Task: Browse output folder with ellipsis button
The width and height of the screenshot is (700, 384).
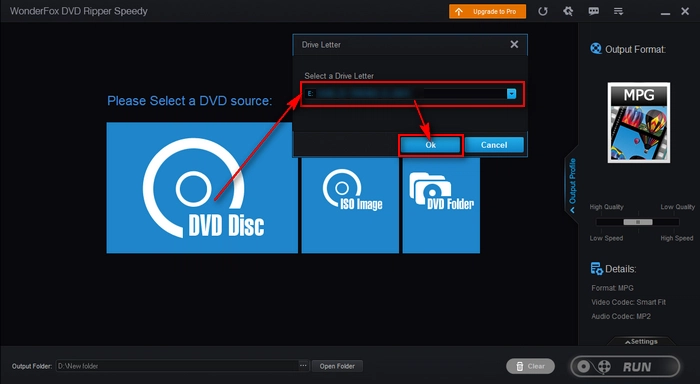Action: coord(303,366)
